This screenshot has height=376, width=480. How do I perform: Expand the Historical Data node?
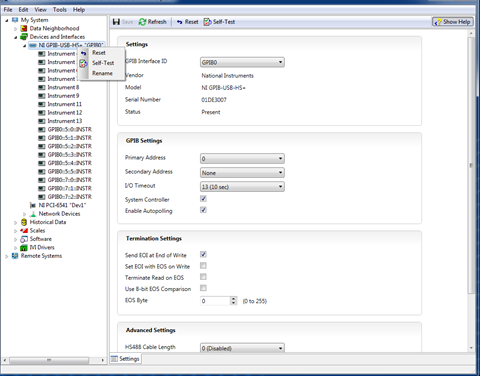tap(15, 222)
